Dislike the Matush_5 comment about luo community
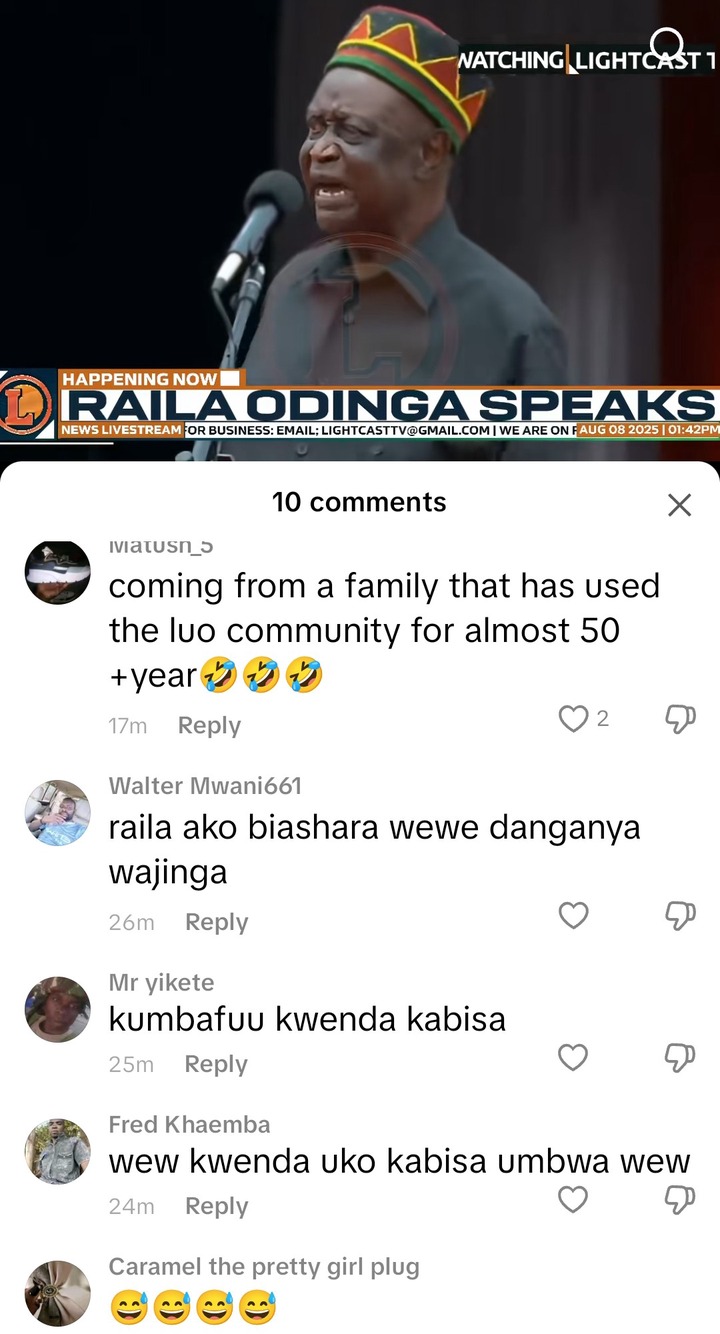The height and width of the screenshot is (1334, 720). click(680, 718)
